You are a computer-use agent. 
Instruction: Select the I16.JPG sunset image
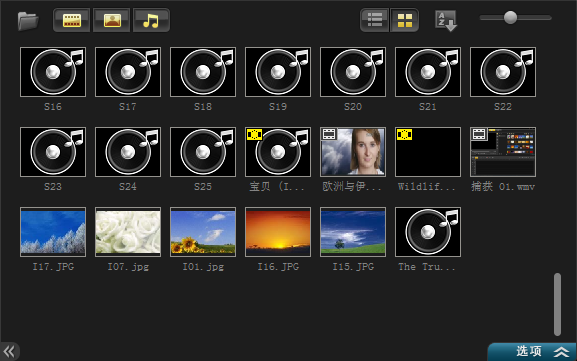278,232
